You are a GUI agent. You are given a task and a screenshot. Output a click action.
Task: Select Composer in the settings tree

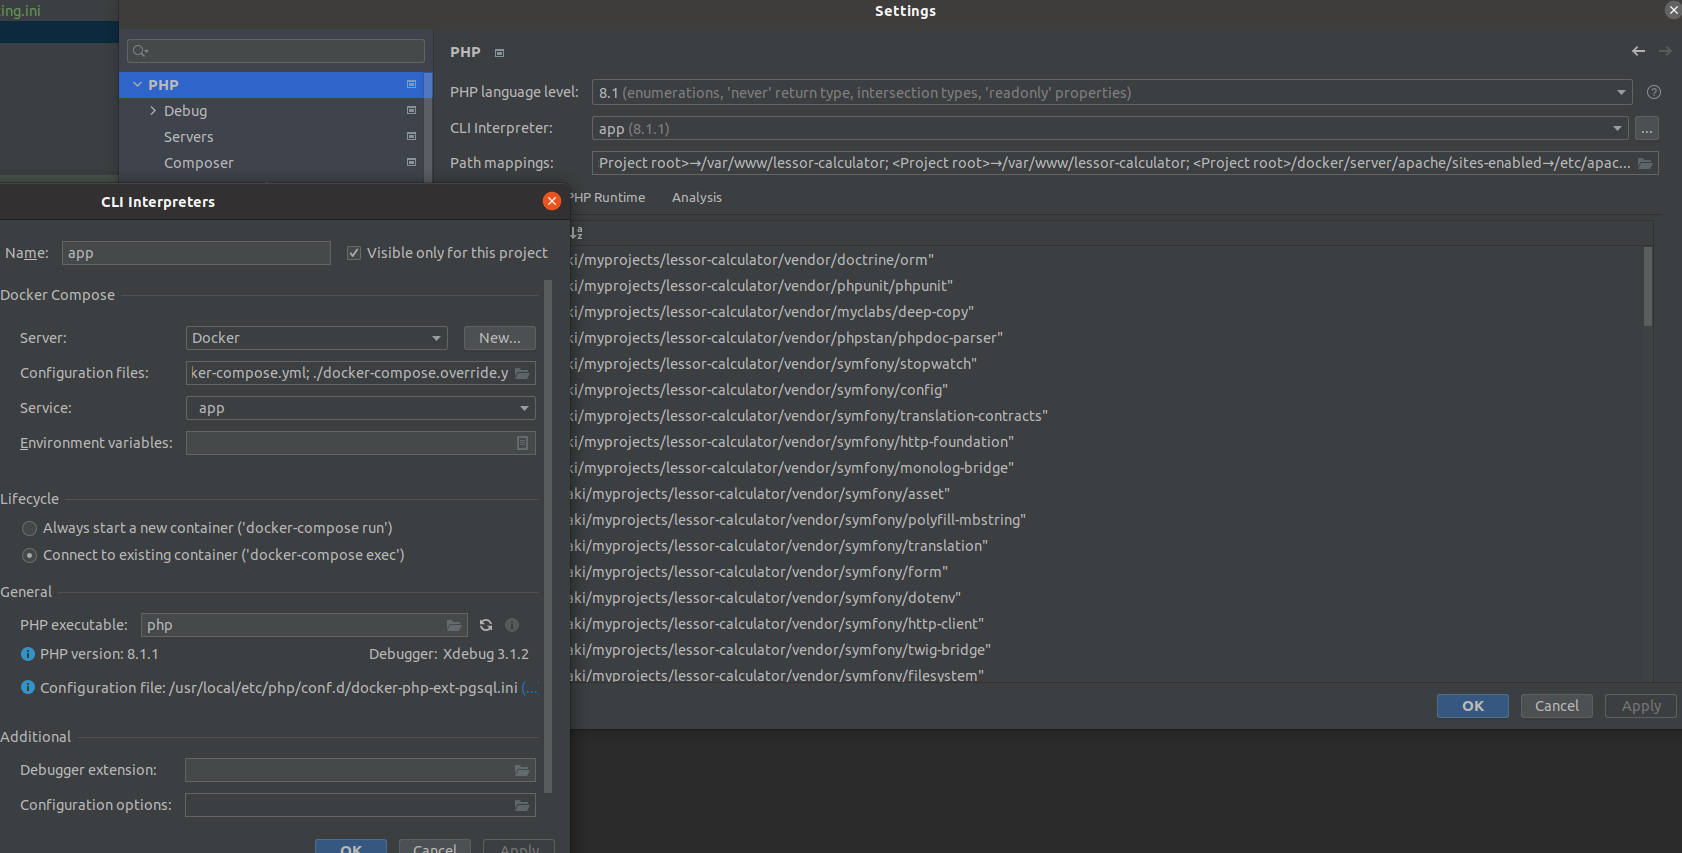[198, 163]
